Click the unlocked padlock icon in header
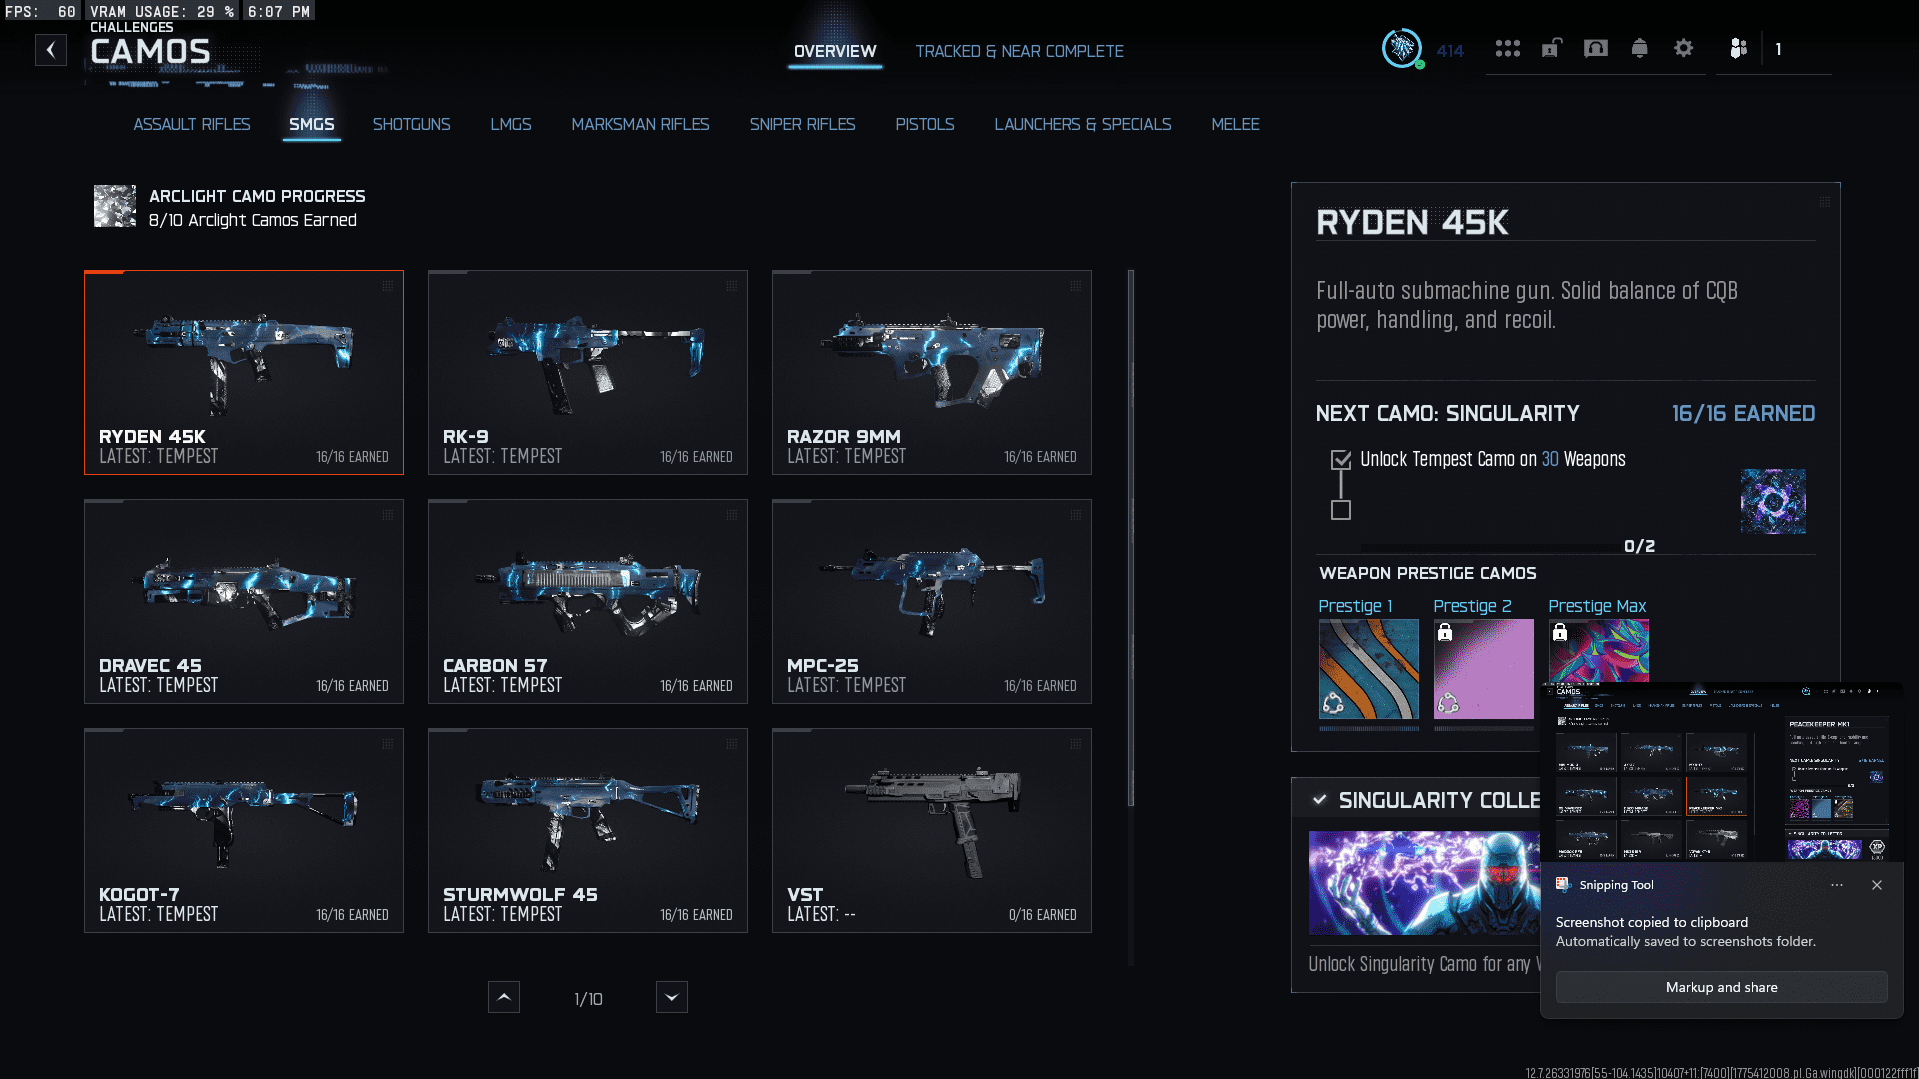 pyautogui.click(x=1551, y=48)
